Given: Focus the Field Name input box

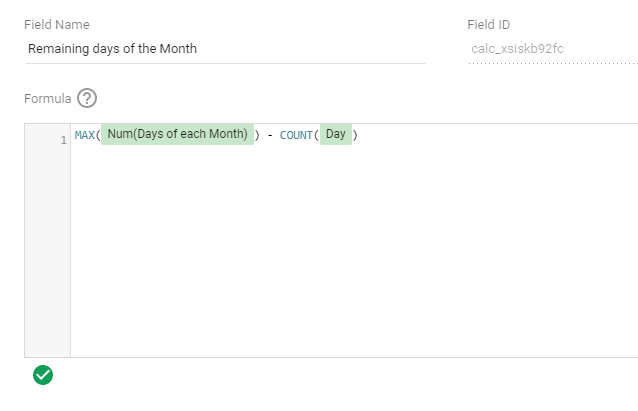Looking at the screenshot, I should 225,48.
